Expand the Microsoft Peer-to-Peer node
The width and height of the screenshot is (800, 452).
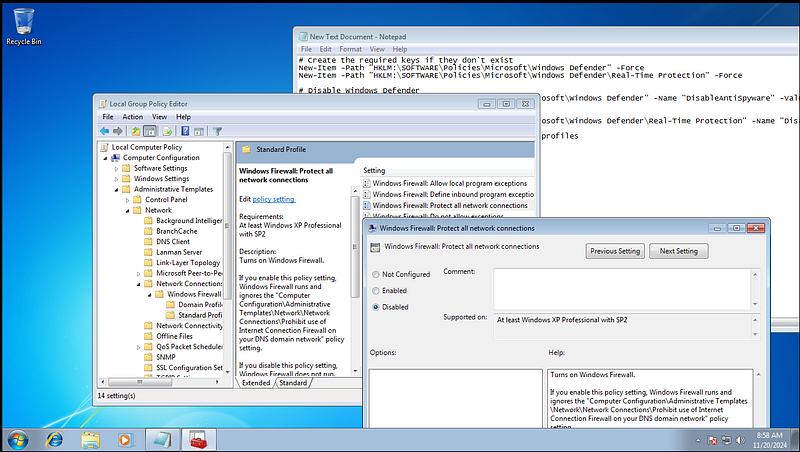click(138, 274)
